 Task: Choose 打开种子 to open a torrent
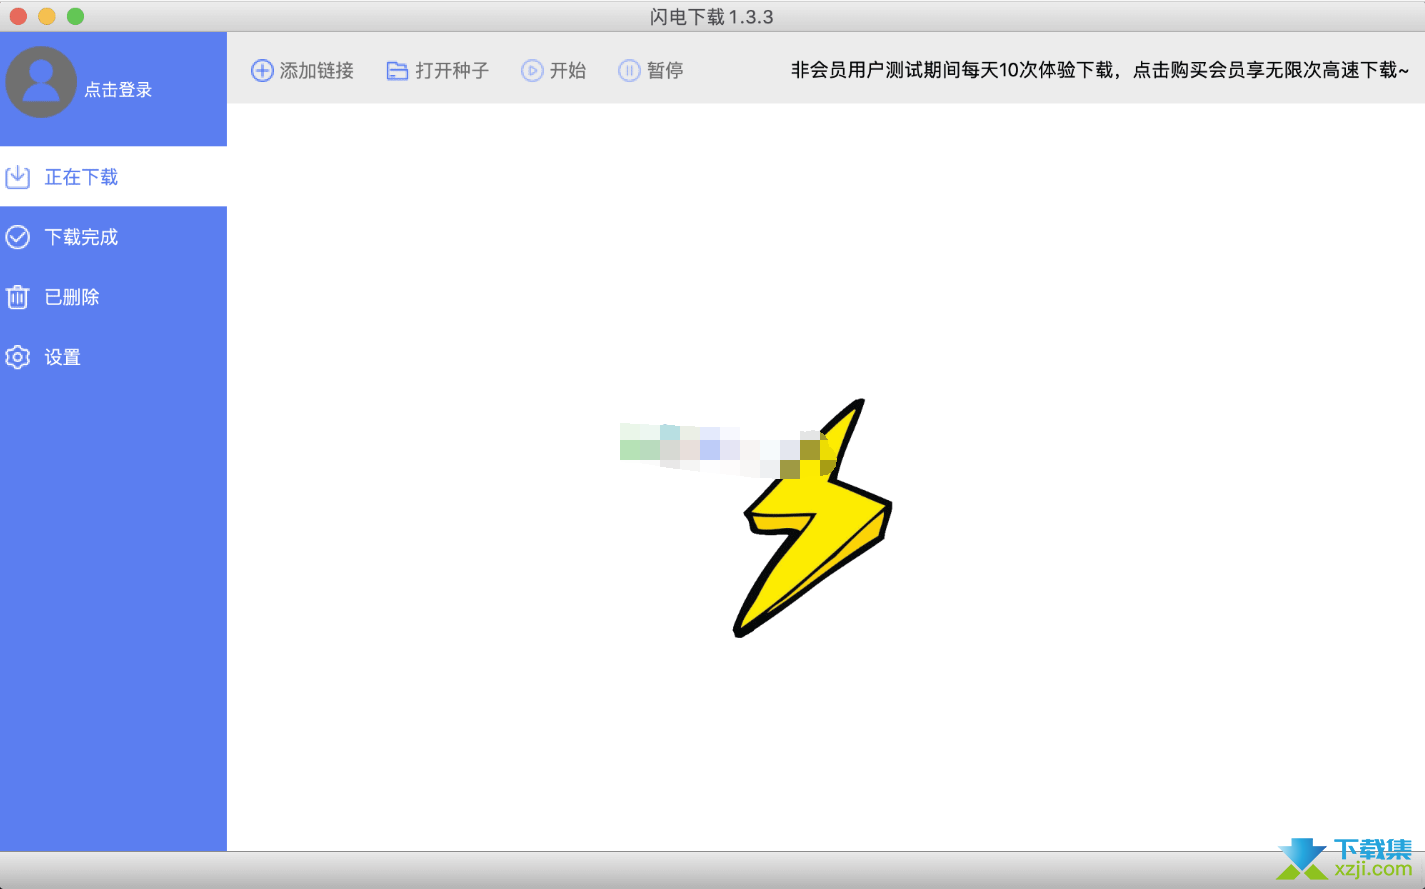click(452, 70)
